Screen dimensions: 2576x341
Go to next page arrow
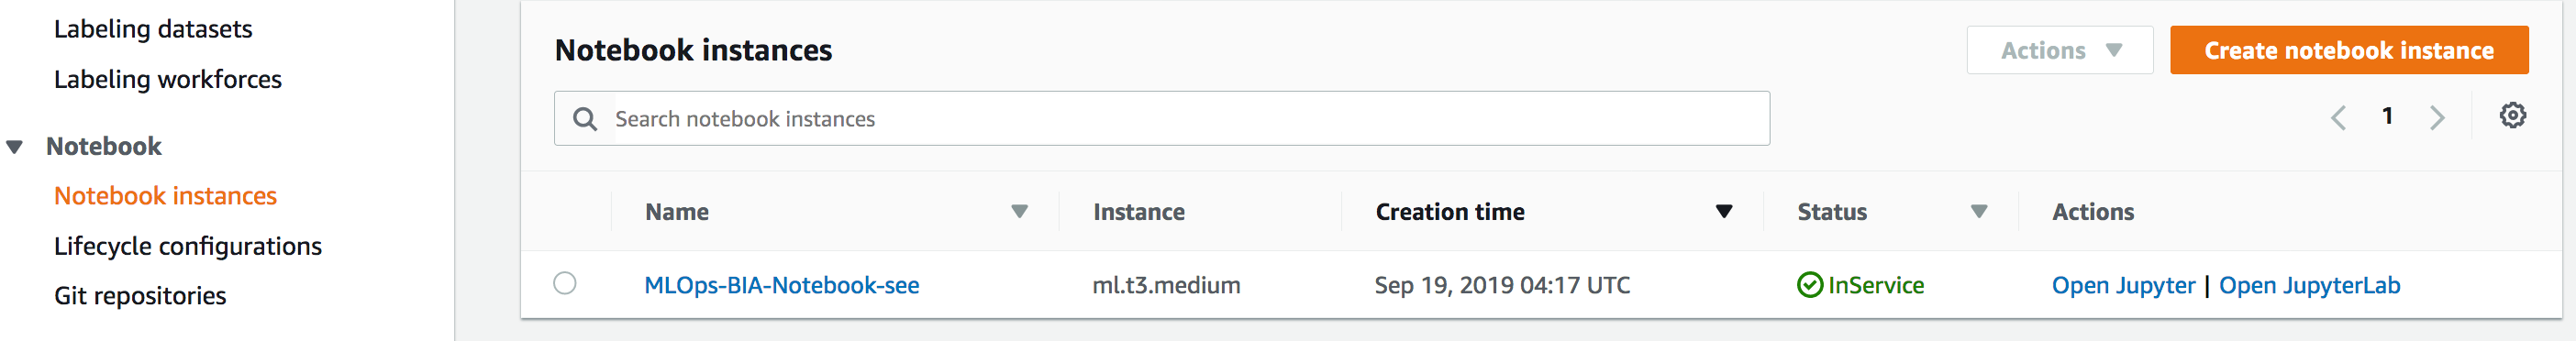[2437, 118]
